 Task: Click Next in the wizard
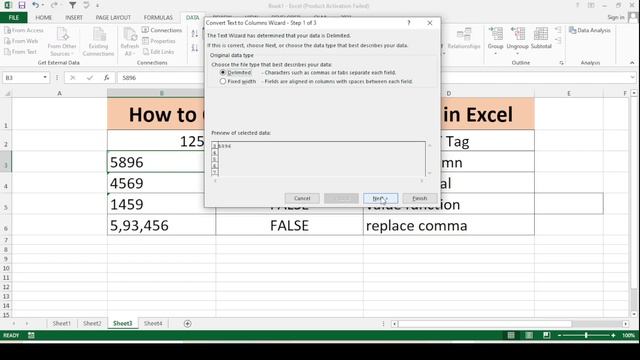[x=380, y=198]
